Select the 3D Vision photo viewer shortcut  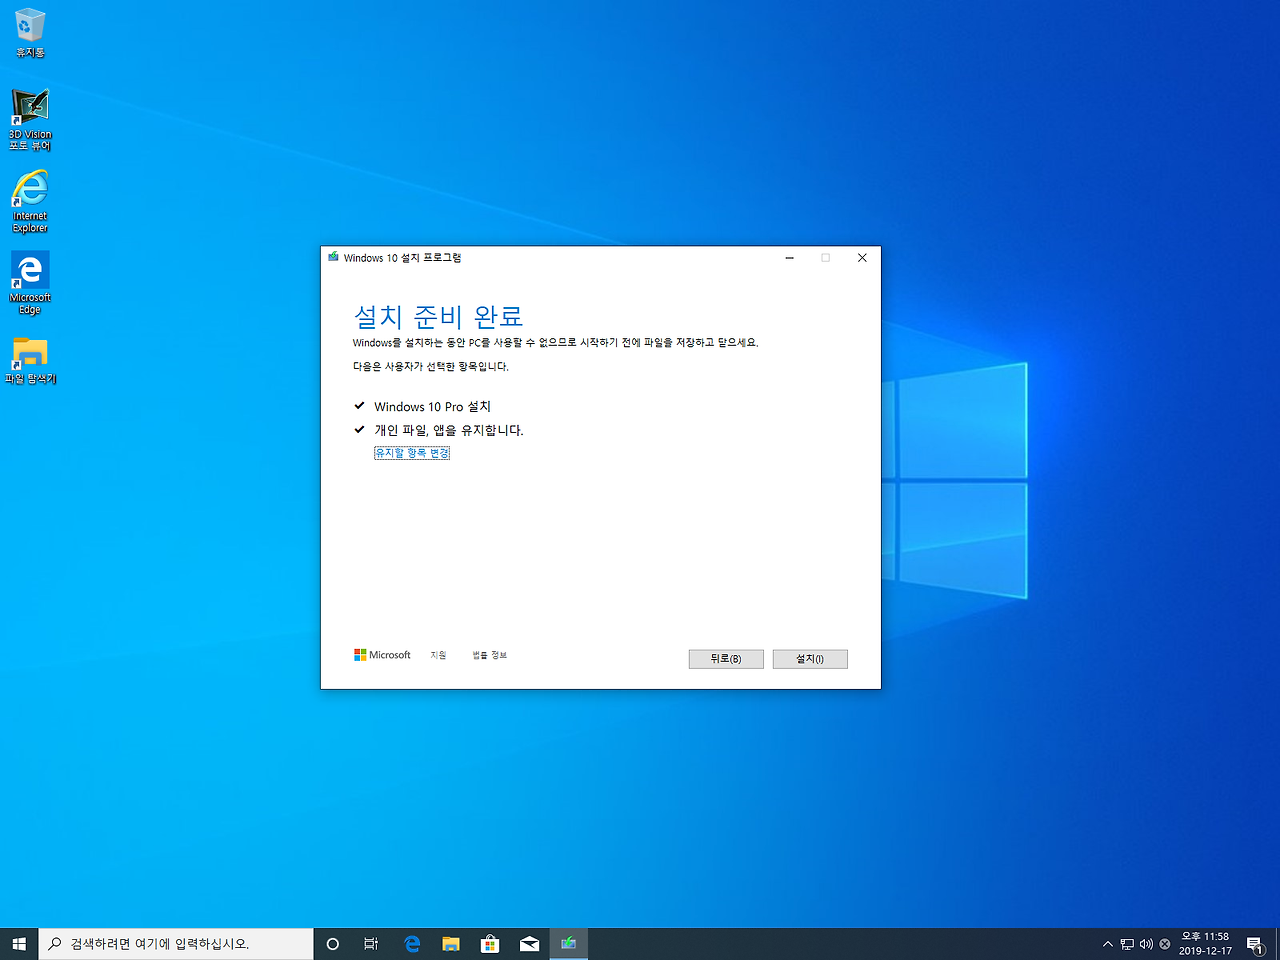pos(30,120)
